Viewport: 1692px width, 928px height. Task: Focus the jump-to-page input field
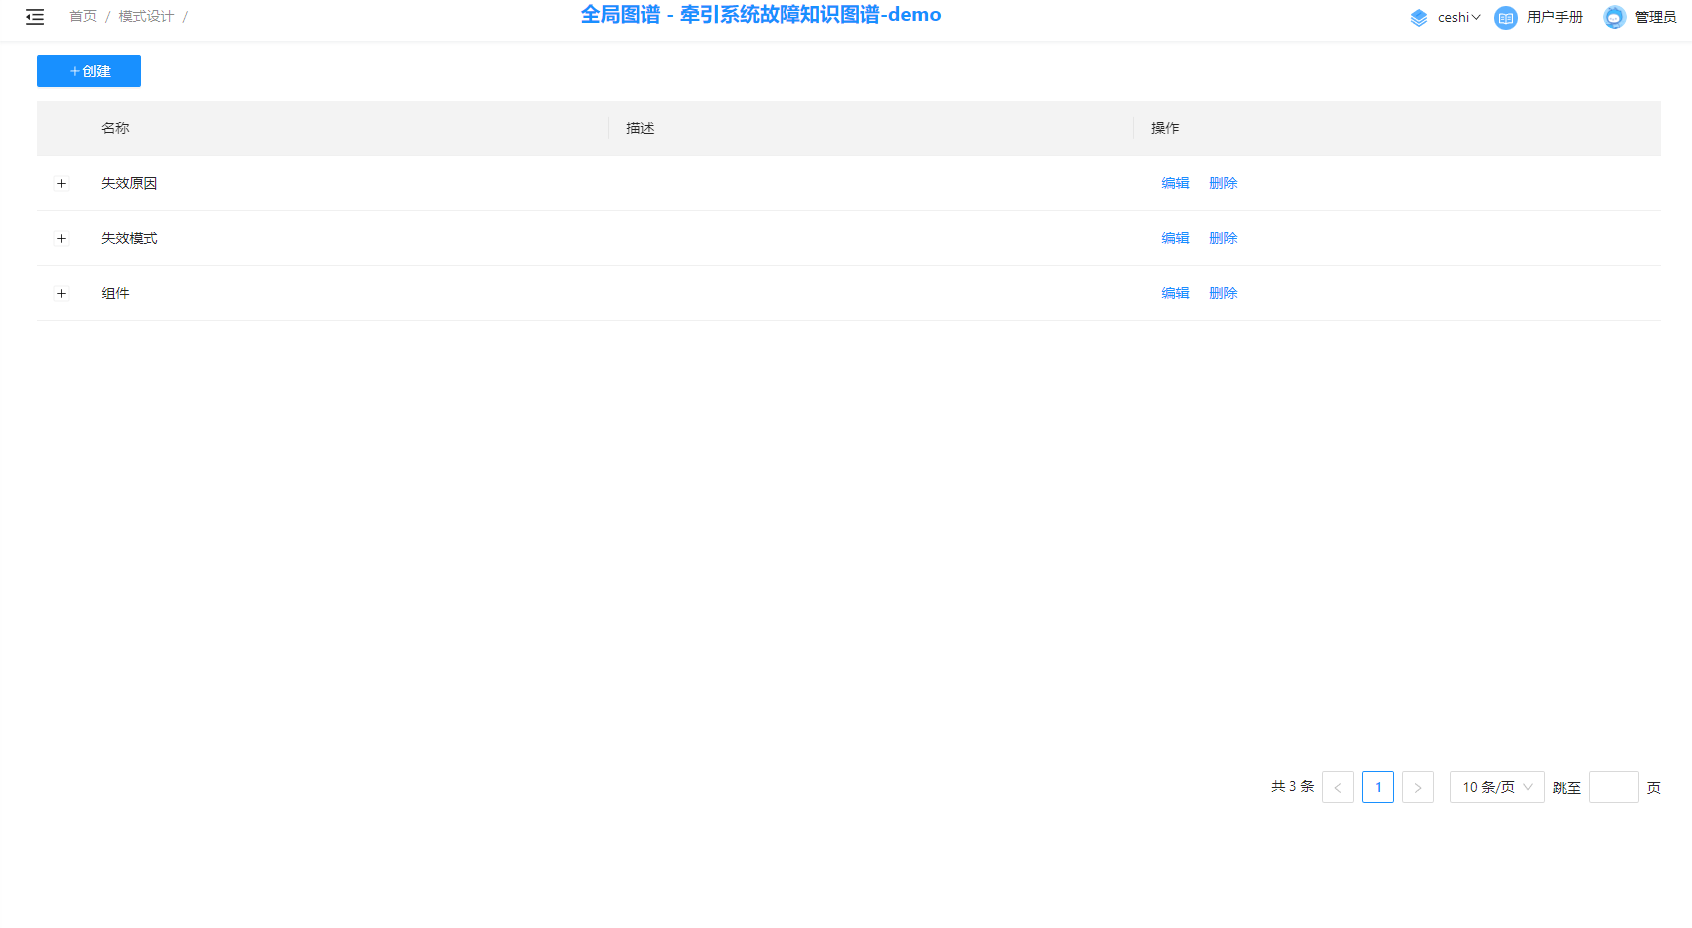point(1613,787)
